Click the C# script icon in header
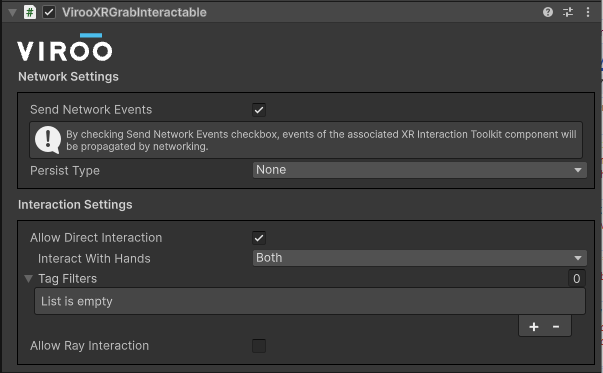The image size is (603, 373). [x=30, y=12]
